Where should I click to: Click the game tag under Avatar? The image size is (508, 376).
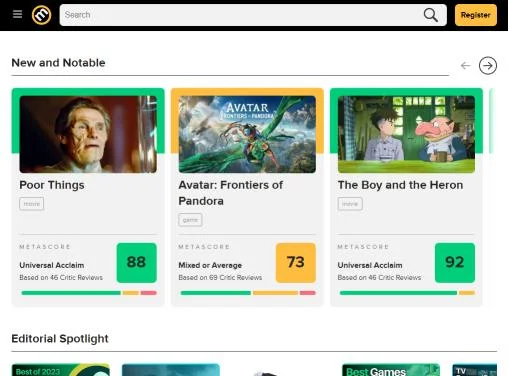pos(190,220)
